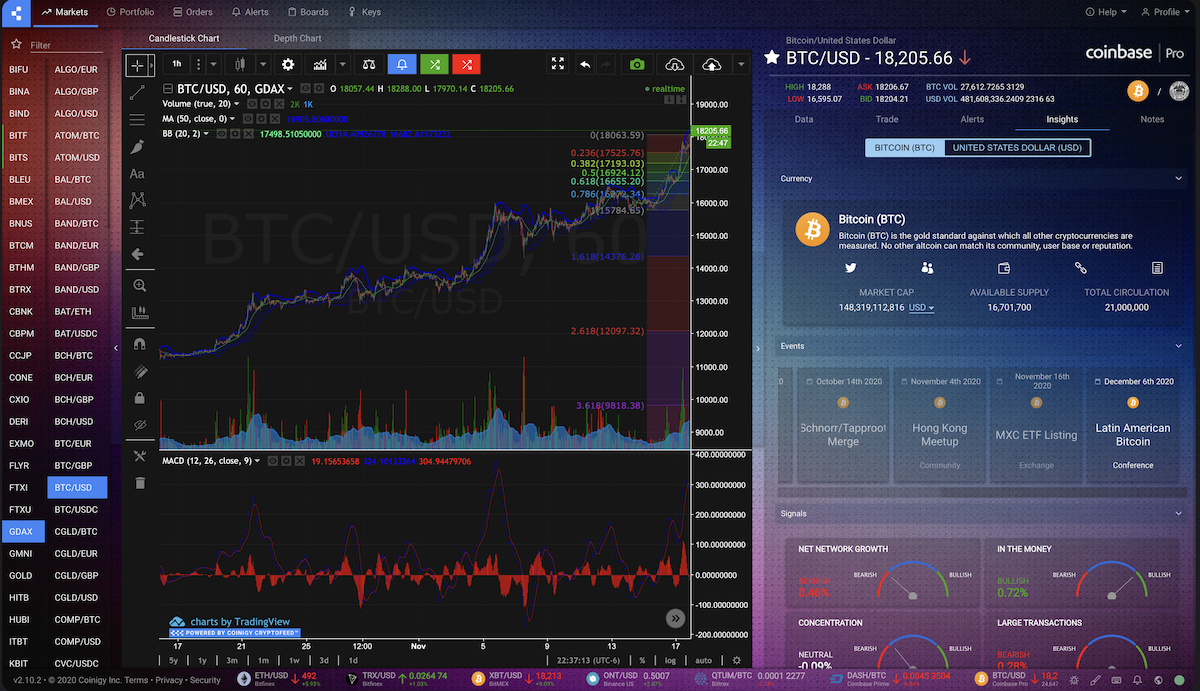The width and height of the screenshot is (1200, 691).
Task: Select the patterns drawing tool
Action: coord(137,200)
